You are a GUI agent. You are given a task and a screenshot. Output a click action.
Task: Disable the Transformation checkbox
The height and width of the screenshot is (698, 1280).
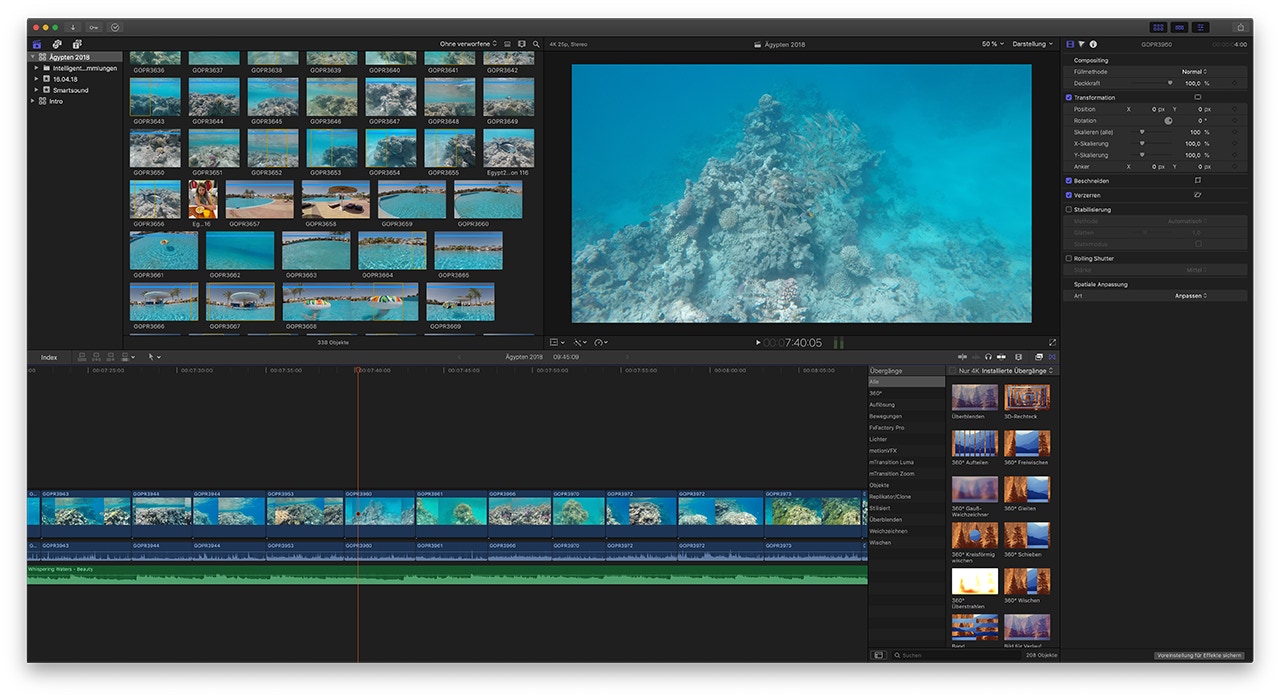pyautogui.click(x=1069, y=97)
